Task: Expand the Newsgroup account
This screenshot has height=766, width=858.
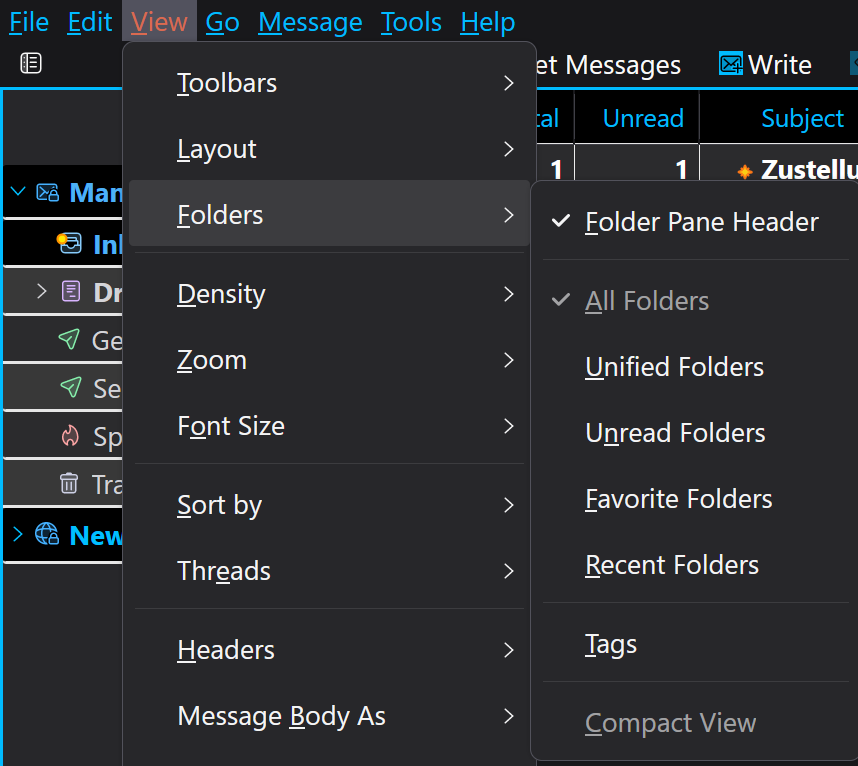Action: [x=18, y=535]
